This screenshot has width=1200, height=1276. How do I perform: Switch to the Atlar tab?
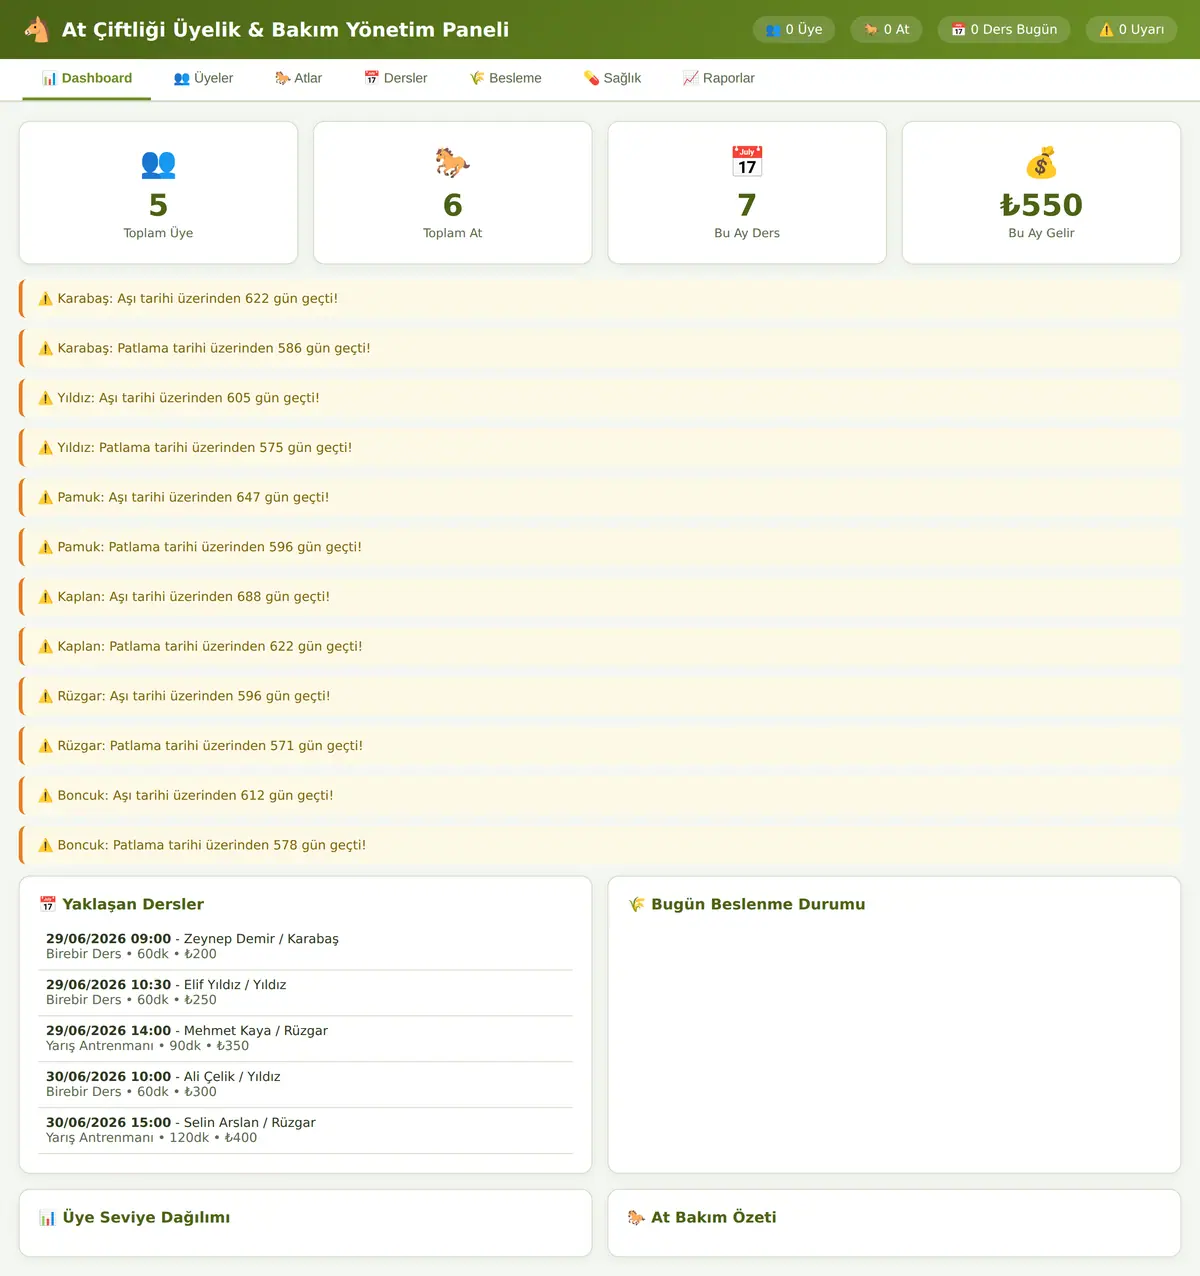298,78
